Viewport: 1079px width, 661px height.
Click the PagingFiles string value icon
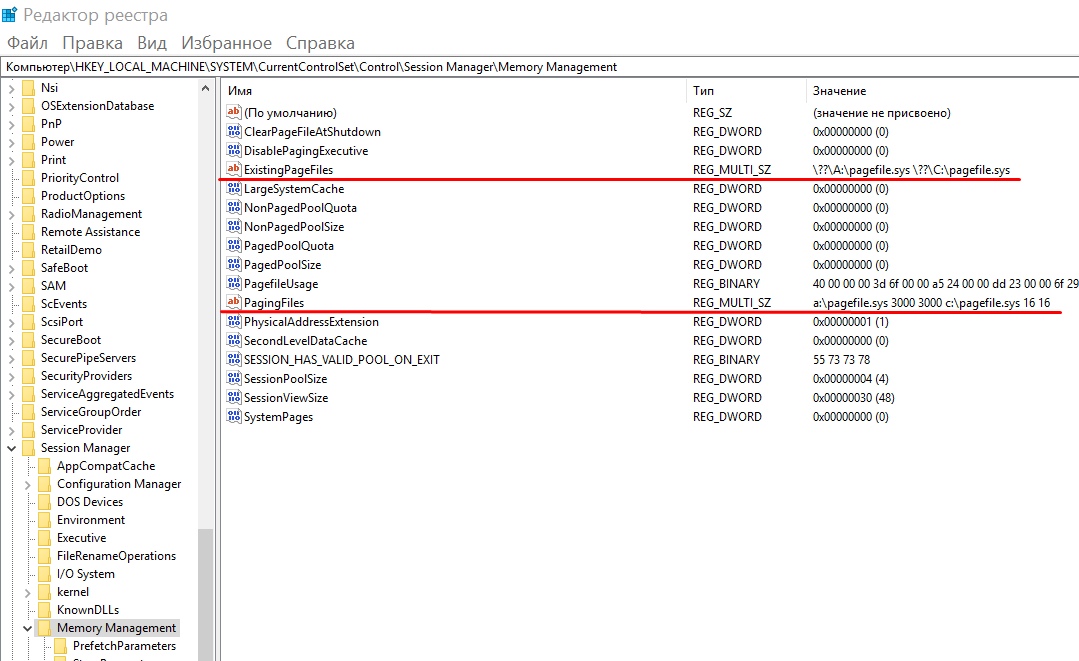[x=234, y=303]
